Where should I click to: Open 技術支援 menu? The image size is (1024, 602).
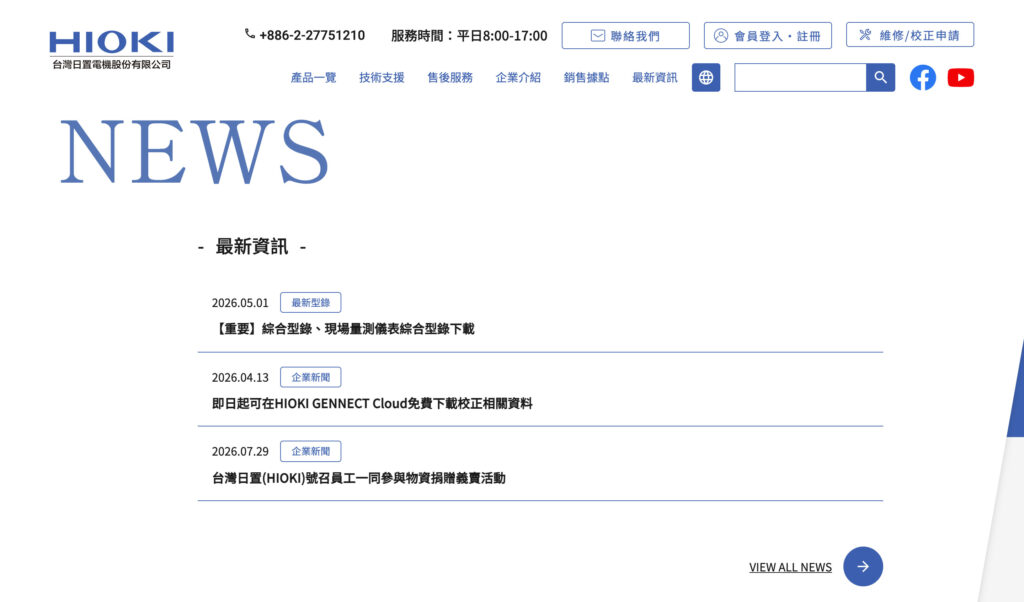[381, 78]
